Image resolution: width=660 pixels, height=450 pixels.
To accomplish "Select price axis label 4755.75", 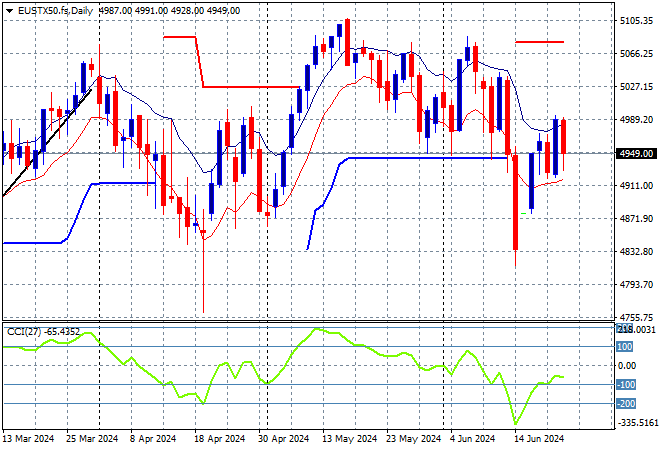I will pyautogui.click(x=636, y=317).
